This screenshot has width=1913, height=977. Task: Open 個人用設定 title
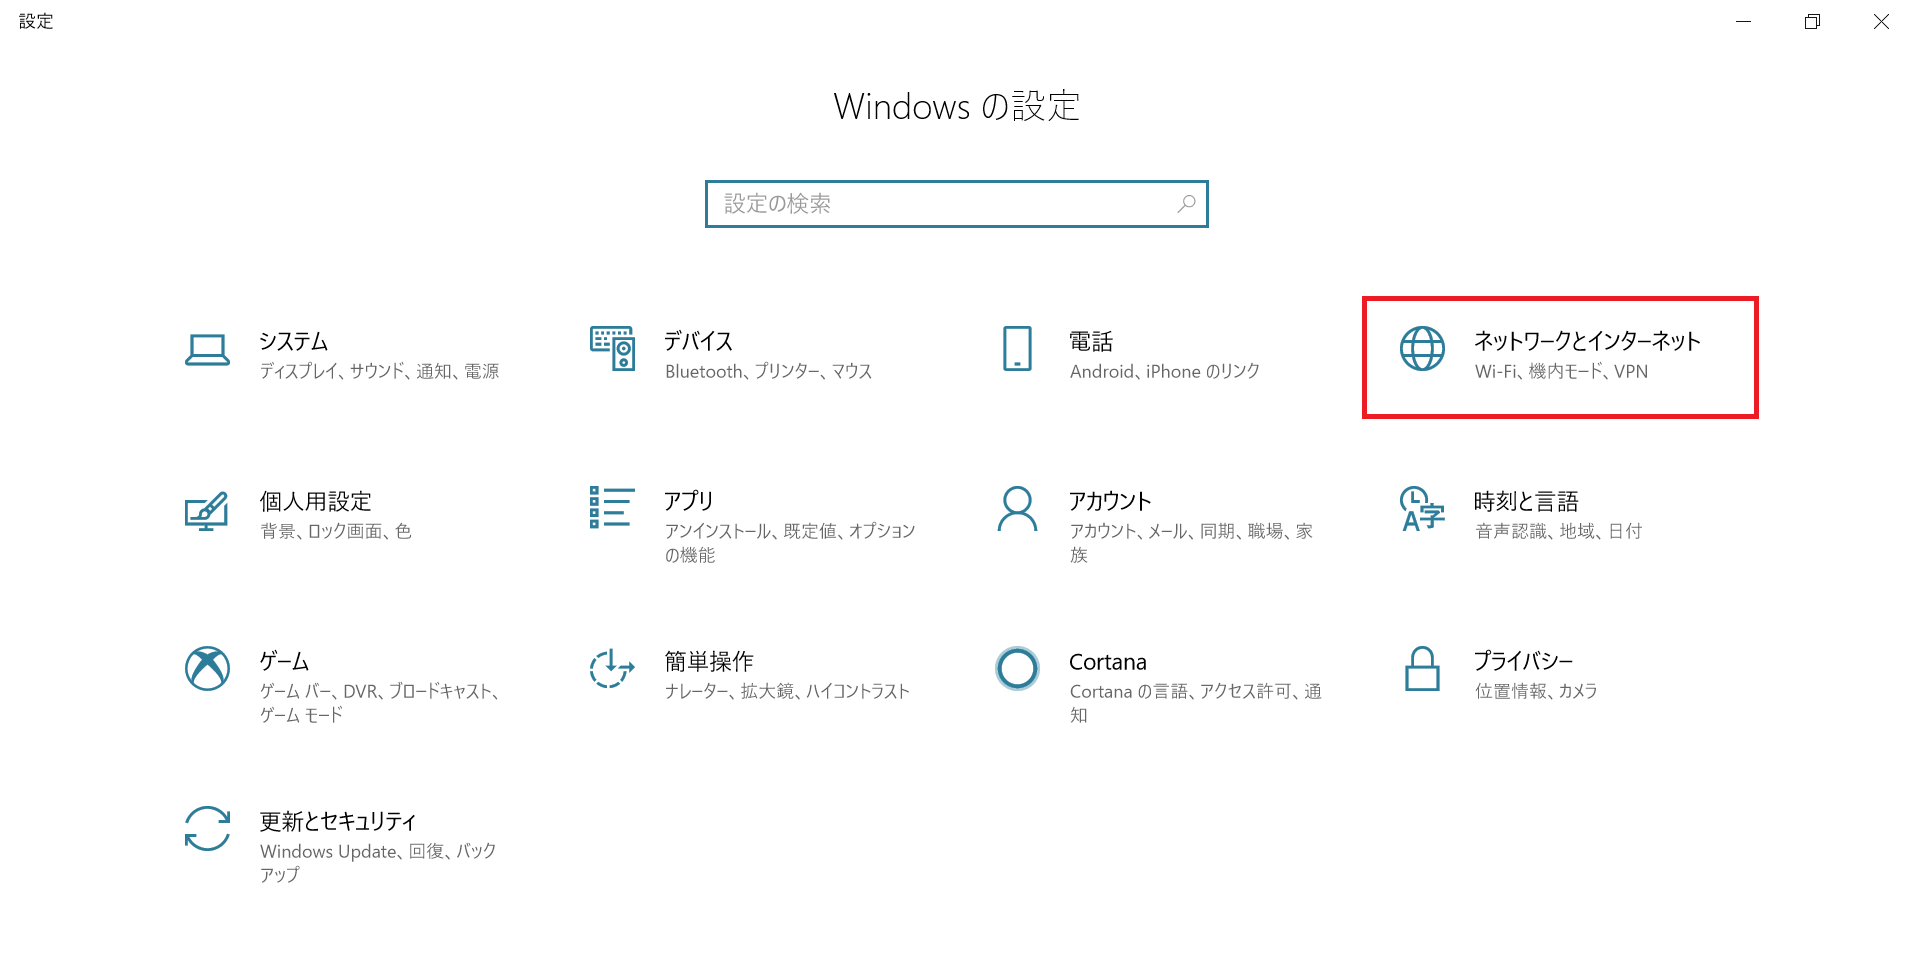316,501
